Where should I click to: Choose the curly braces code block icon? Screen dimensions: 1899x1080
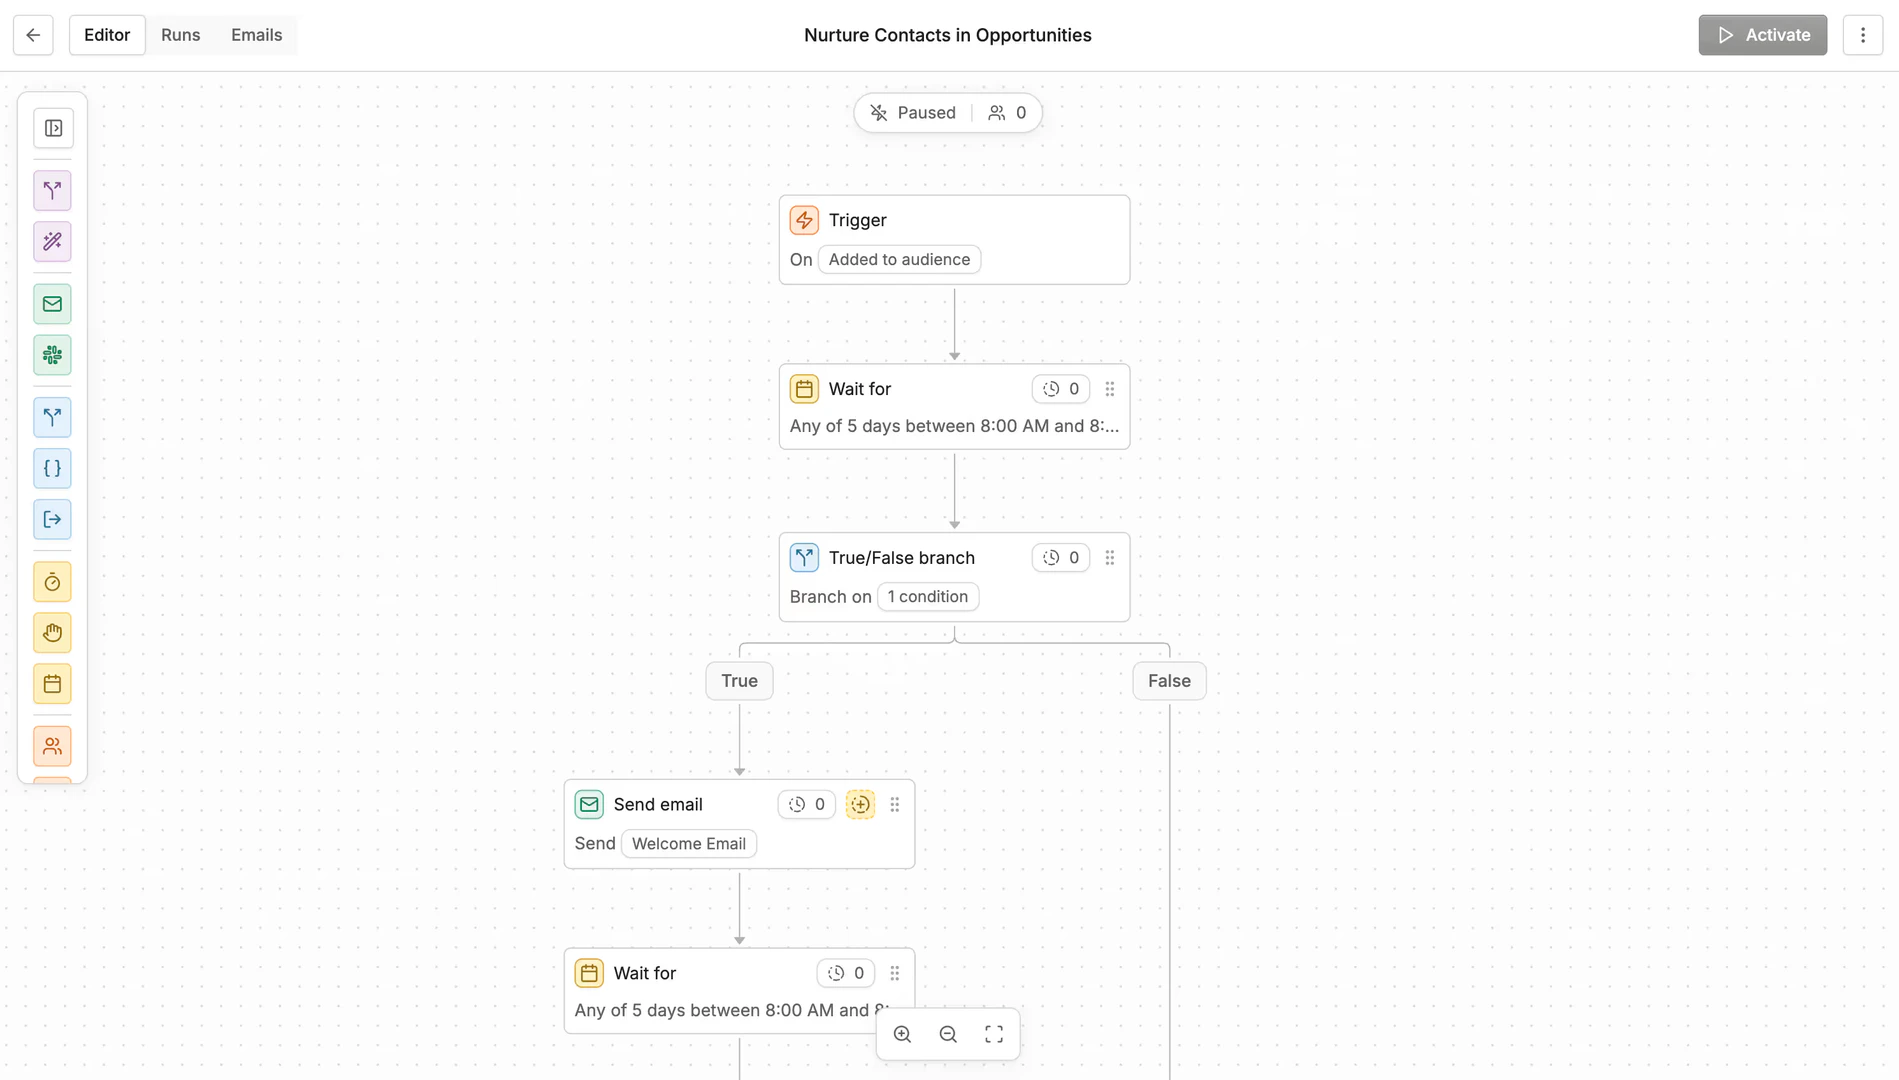coord(53,468)
